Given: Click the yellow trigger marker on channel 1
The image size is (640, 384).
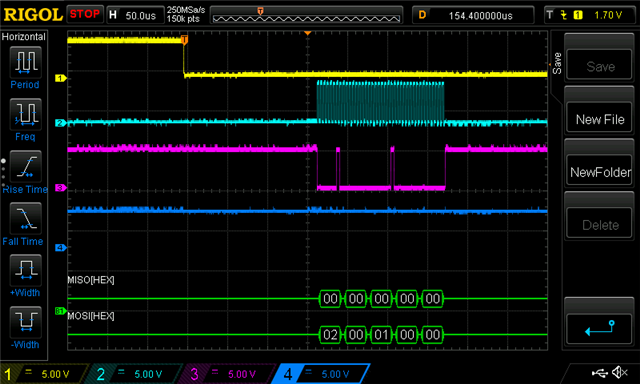Looking at the screenshot, I should (184, 40).
